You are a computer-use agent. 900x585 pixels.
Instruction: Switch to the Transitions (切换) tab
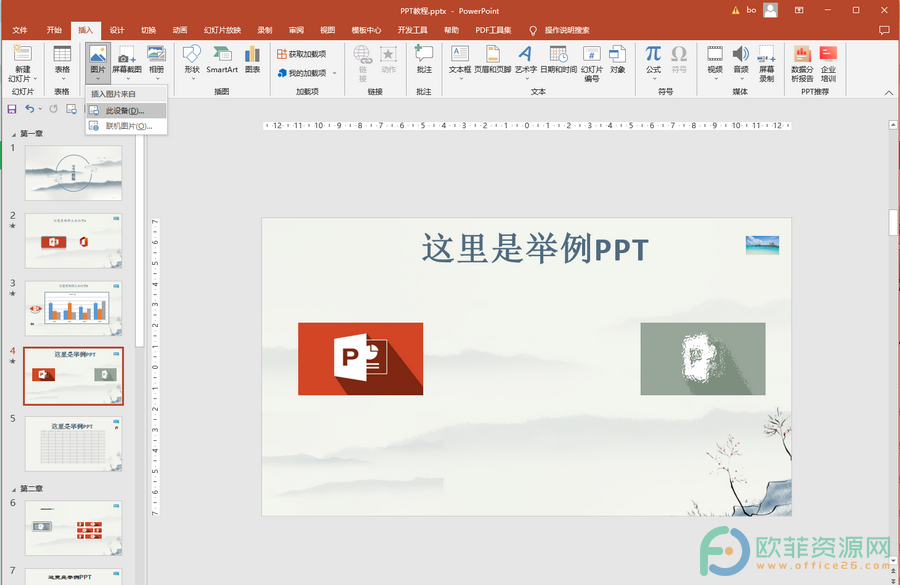tap(149, 30)
